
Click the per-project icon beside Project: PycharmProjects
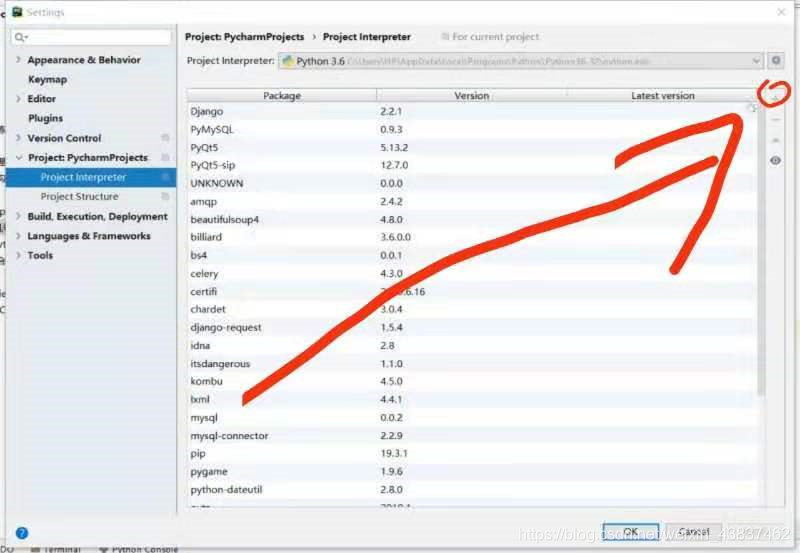(x=165, y=157)
